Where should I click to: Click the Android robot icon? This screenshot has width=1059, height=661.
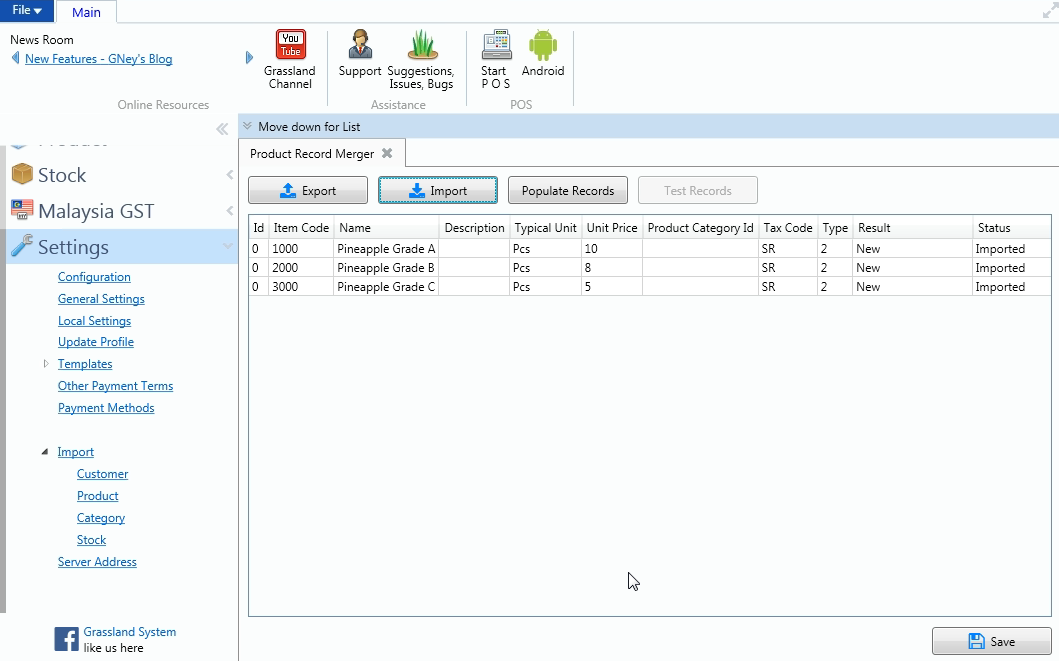tap(543, 46)
